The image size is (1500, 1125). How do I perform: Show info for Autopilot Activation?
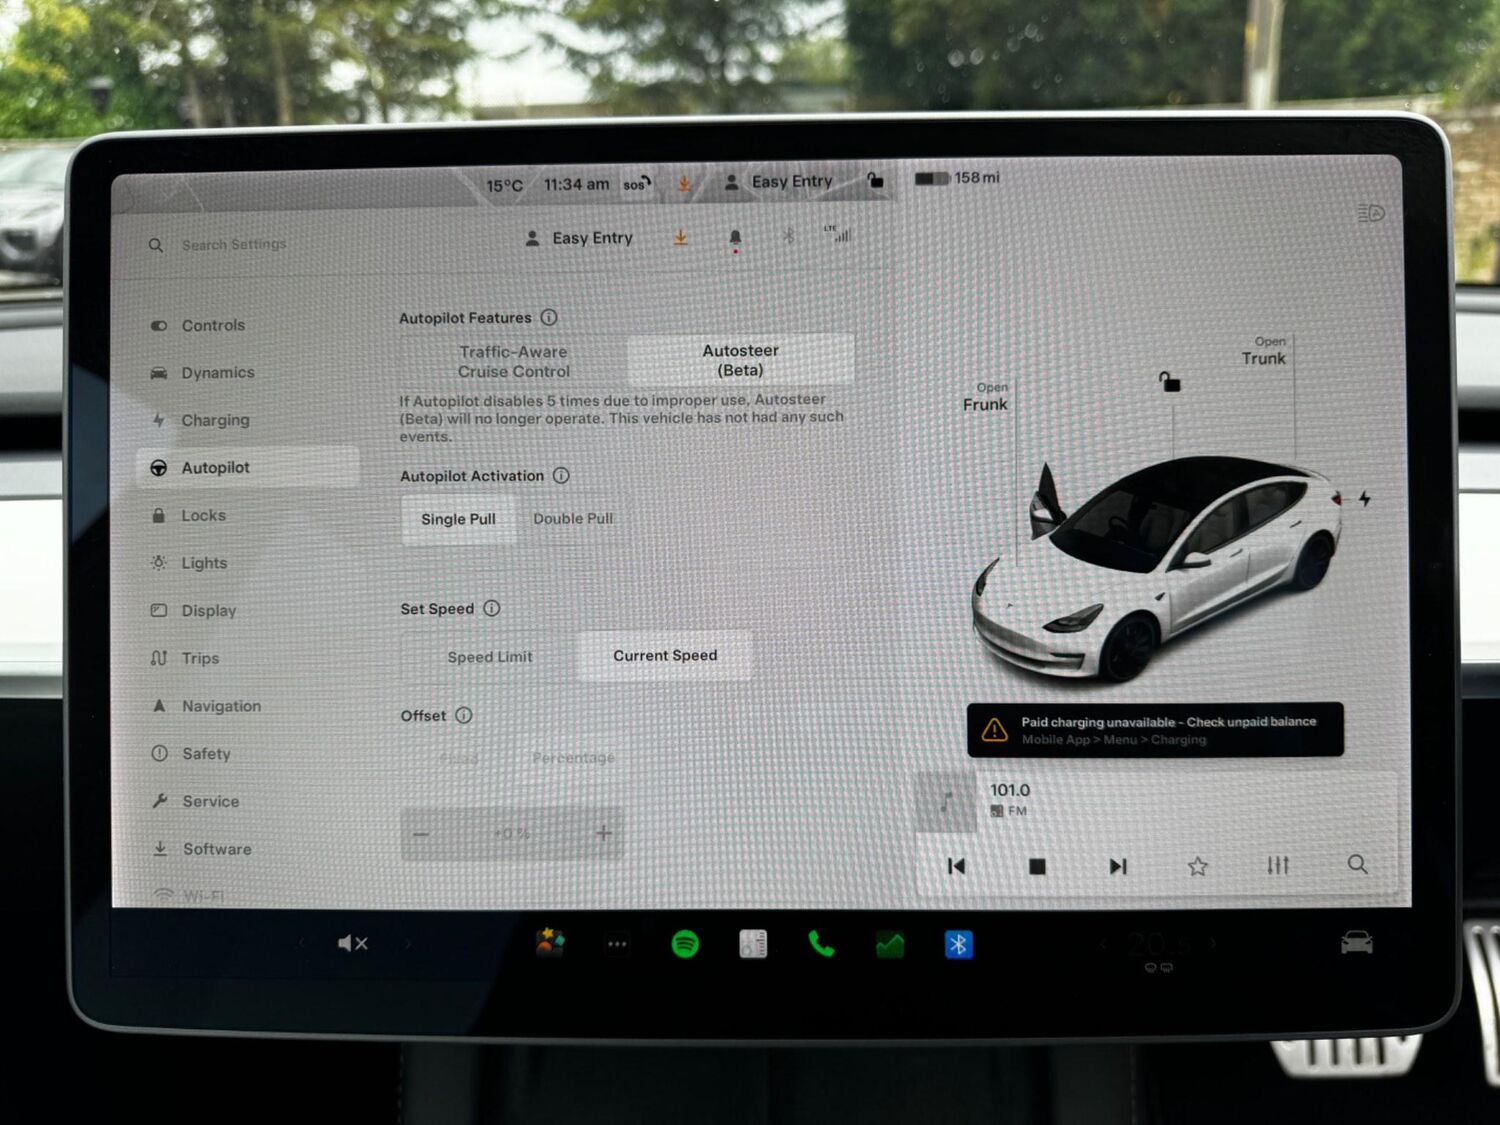click(561, 475)
